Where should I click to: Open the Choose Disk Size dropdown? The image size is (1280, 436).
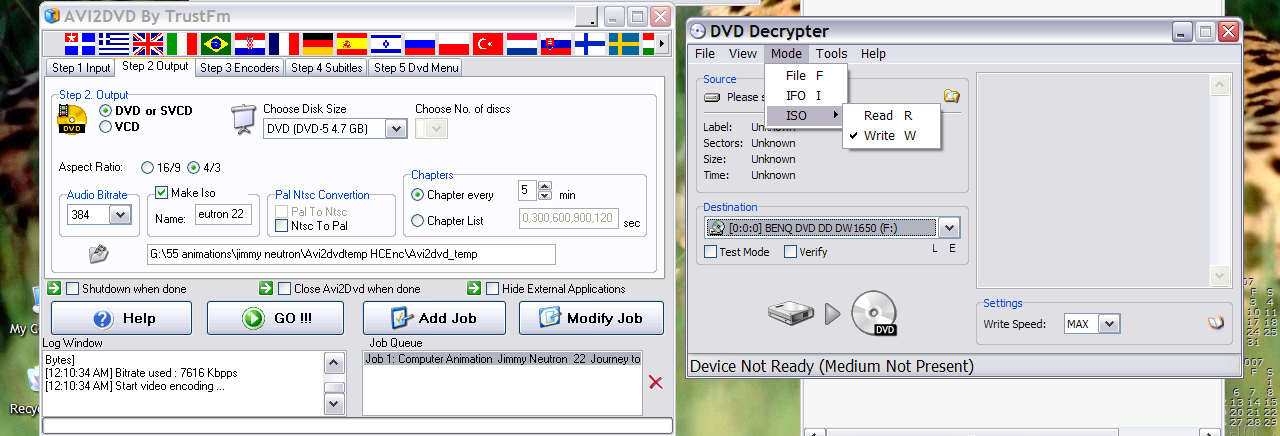point(396,129)
